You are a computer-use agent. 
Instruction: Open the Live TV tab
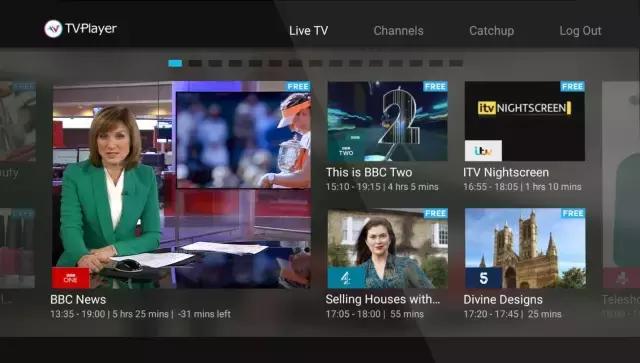(x=308, y=31)
